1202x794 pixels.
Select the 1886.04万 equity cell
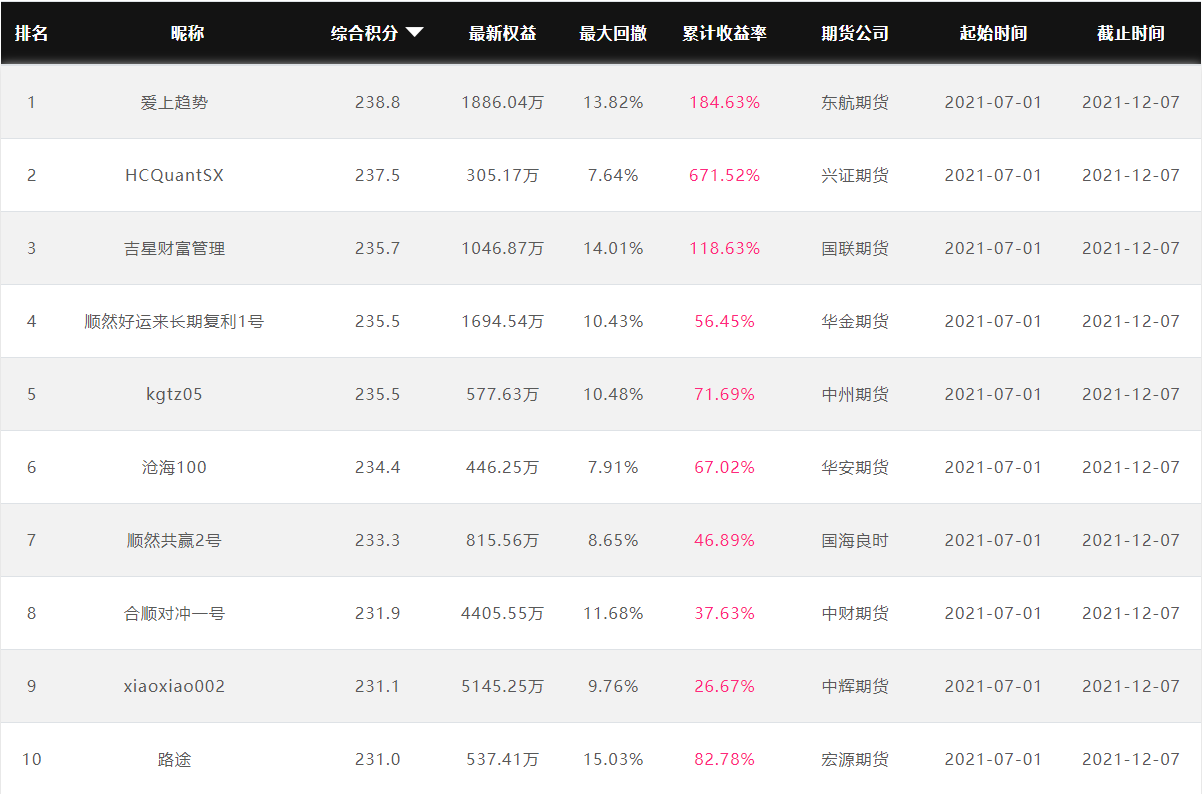(x=502, y=102)
